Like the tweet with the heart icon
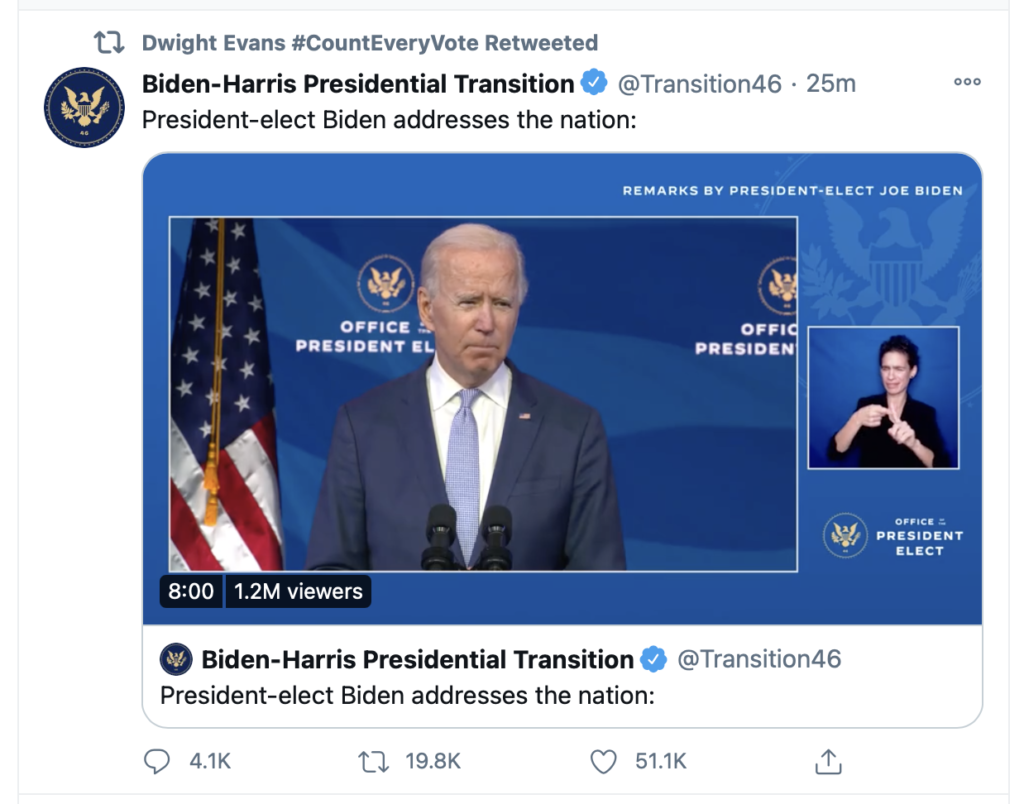Image resolution: width=1024 pixels, height=804 pixels. point(603,762)
